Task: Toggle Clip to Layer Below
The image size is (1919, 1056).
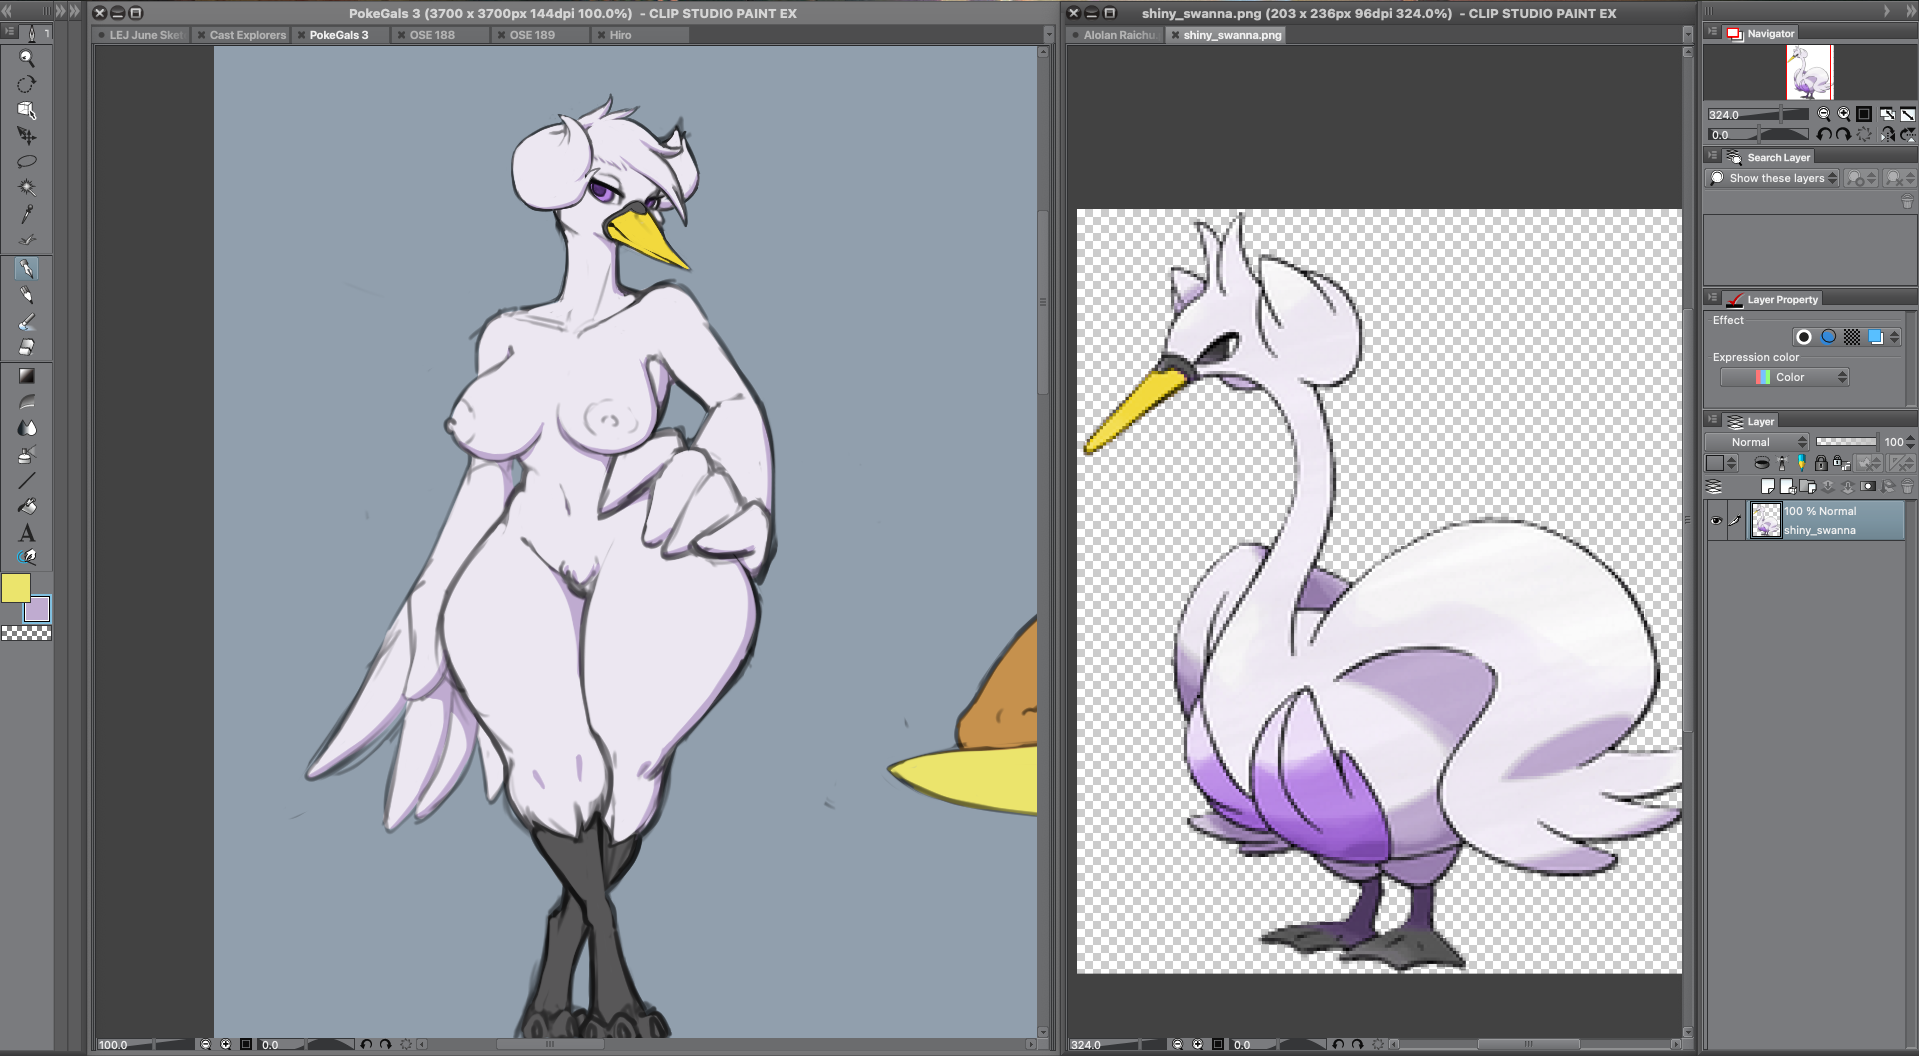Action: click(1762, 463)
